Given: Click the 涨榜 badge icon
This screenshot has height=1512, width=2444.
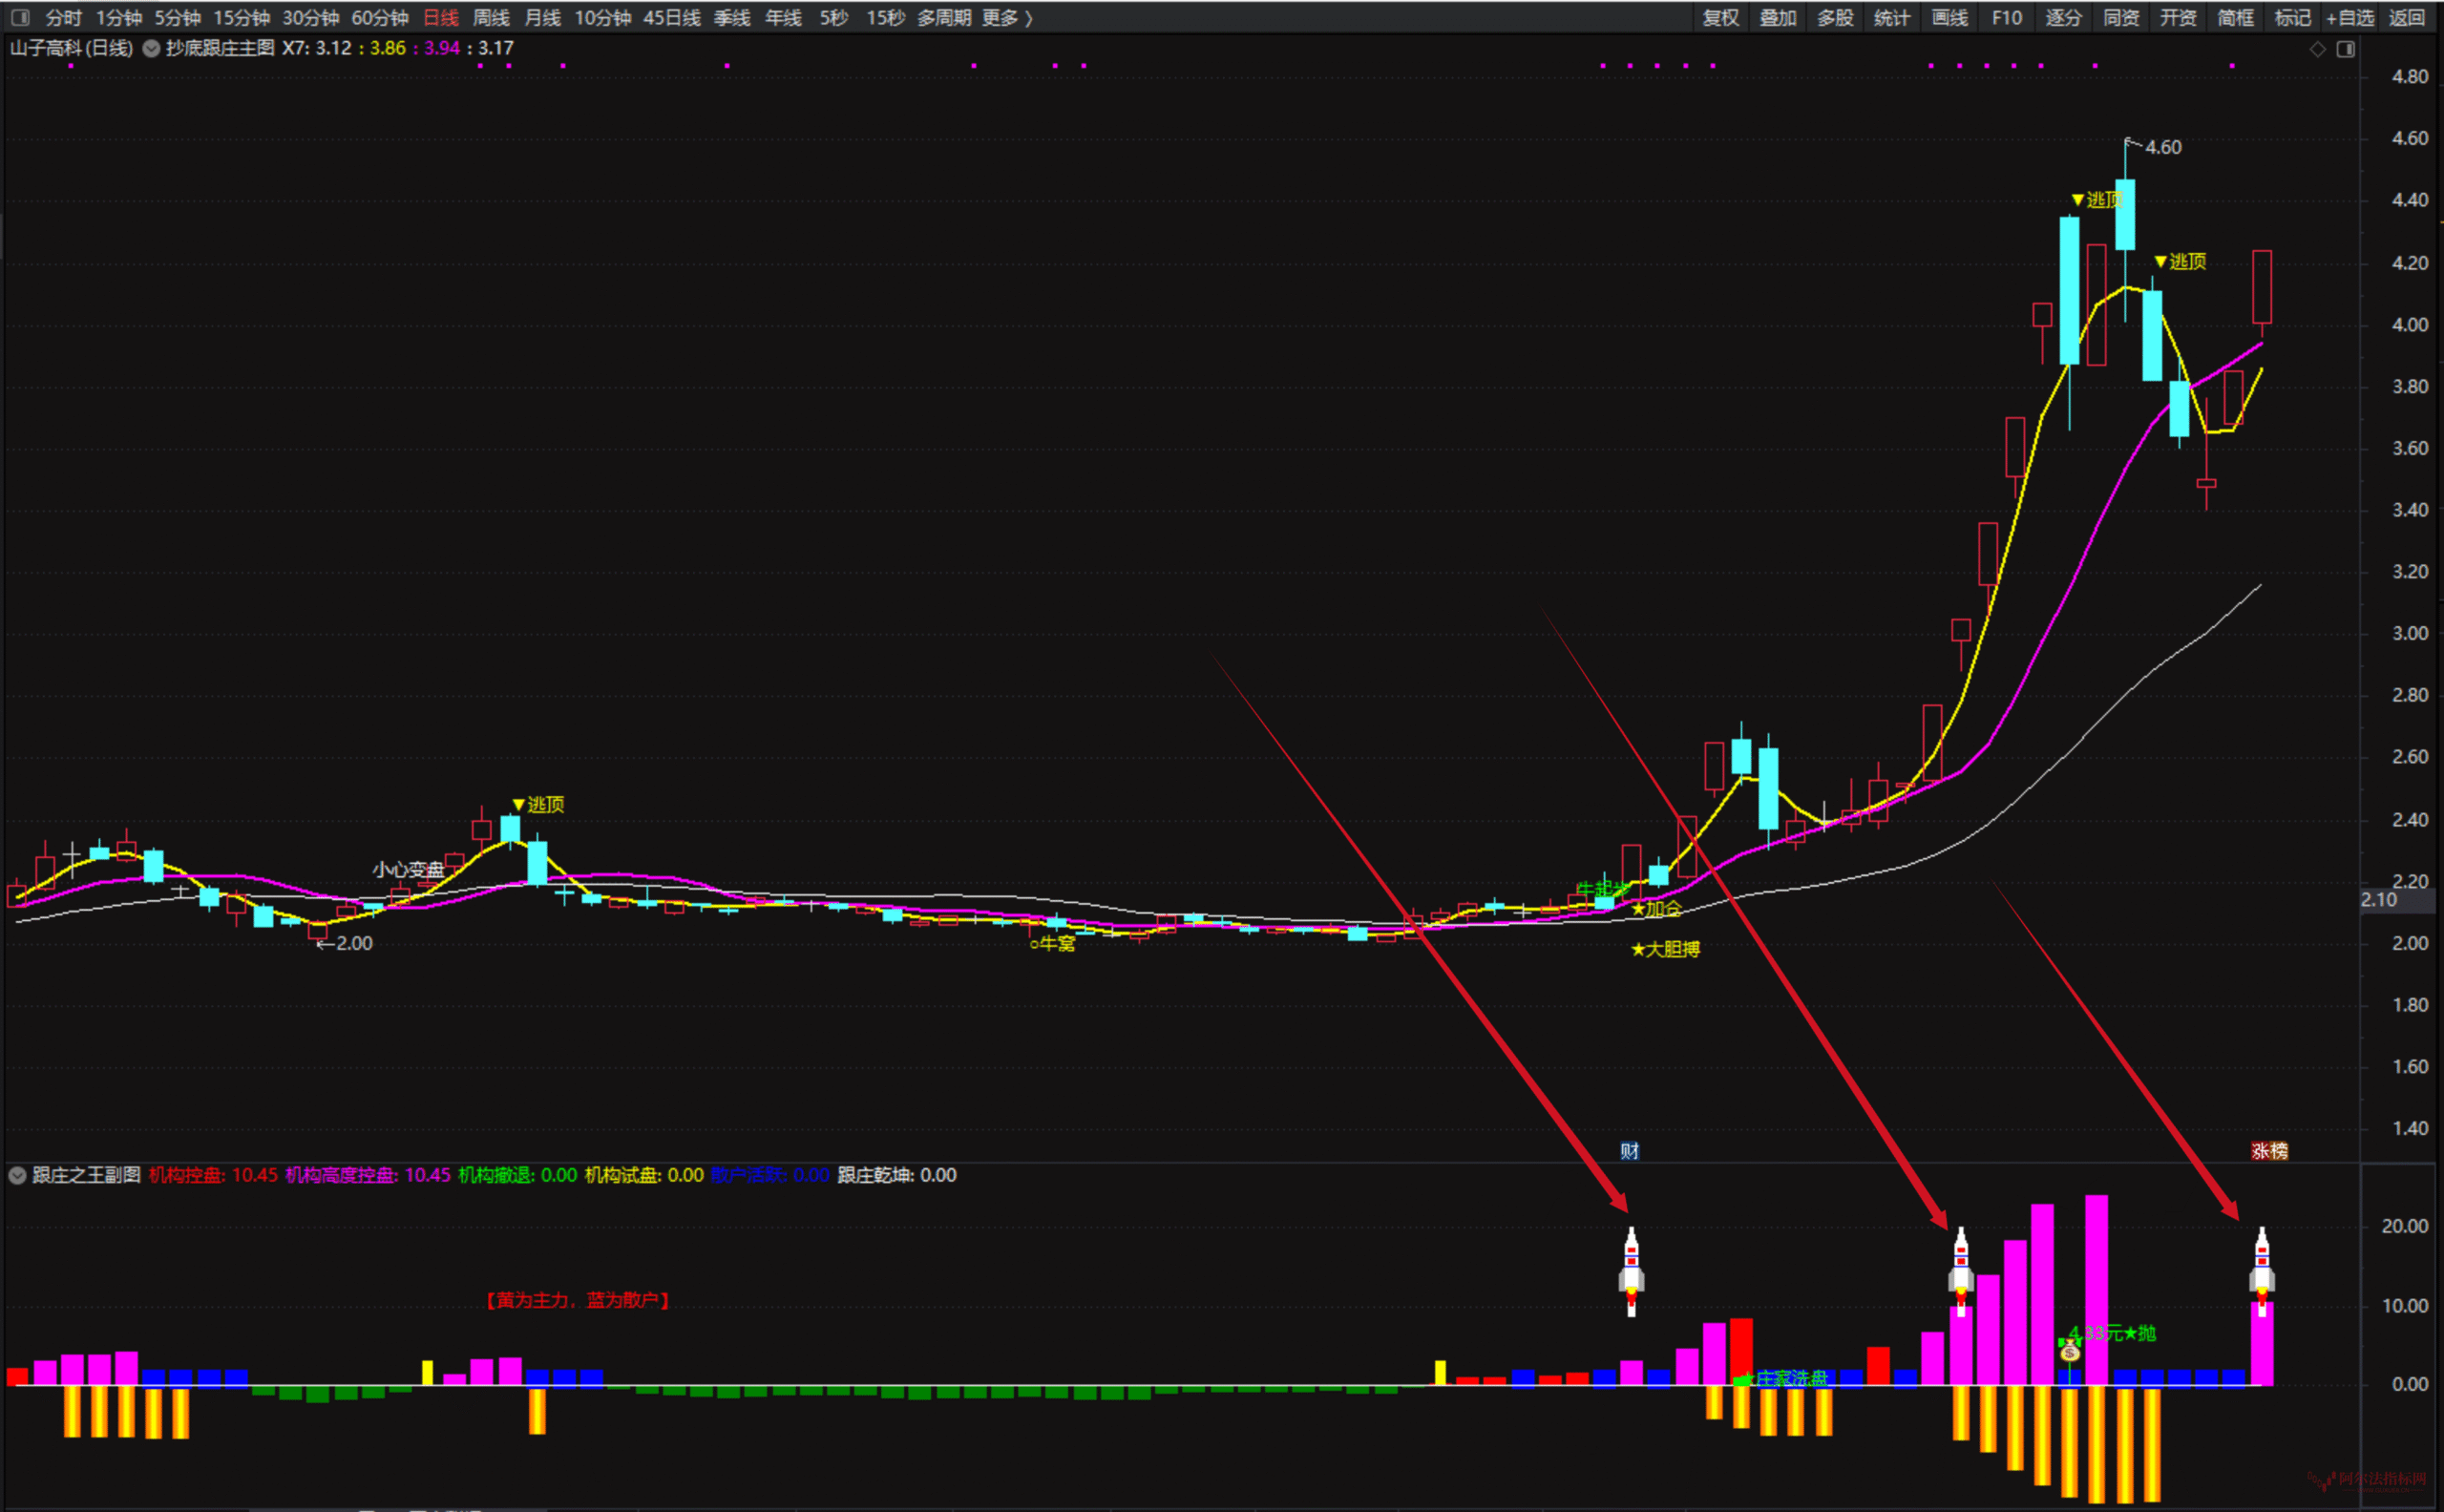Looking at the screenshot, I should pos(2269,1150).
